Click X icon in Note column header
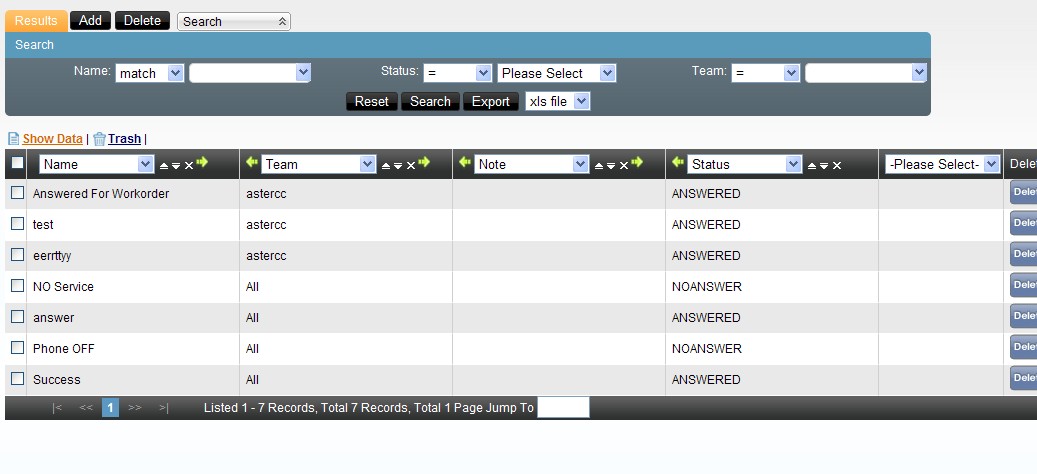 (623, 165)
